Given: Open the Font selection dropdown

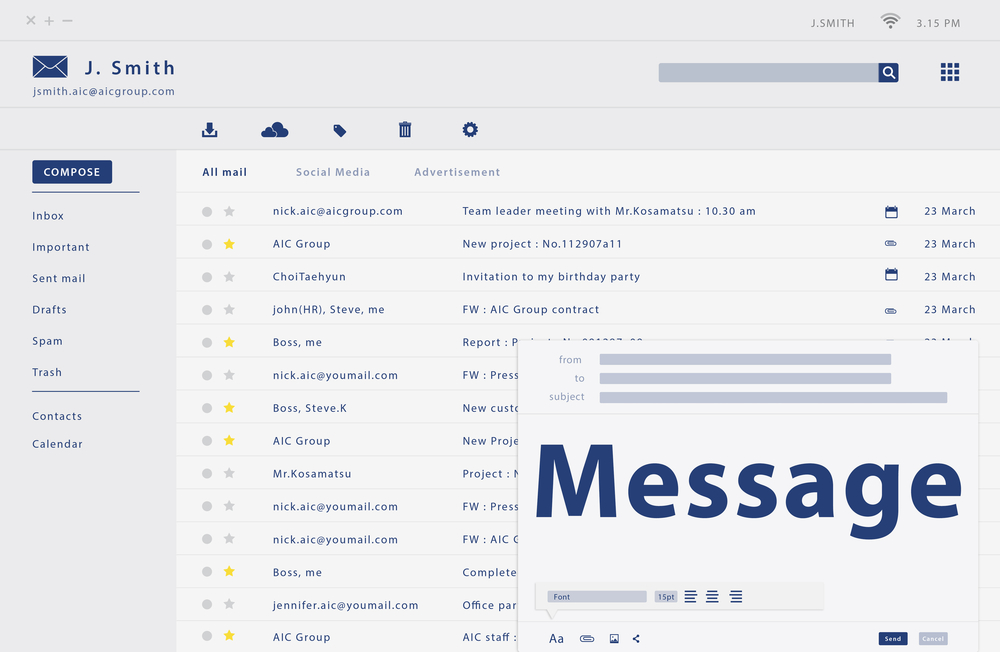Looking at the screenshot, I should pos(597,596).
